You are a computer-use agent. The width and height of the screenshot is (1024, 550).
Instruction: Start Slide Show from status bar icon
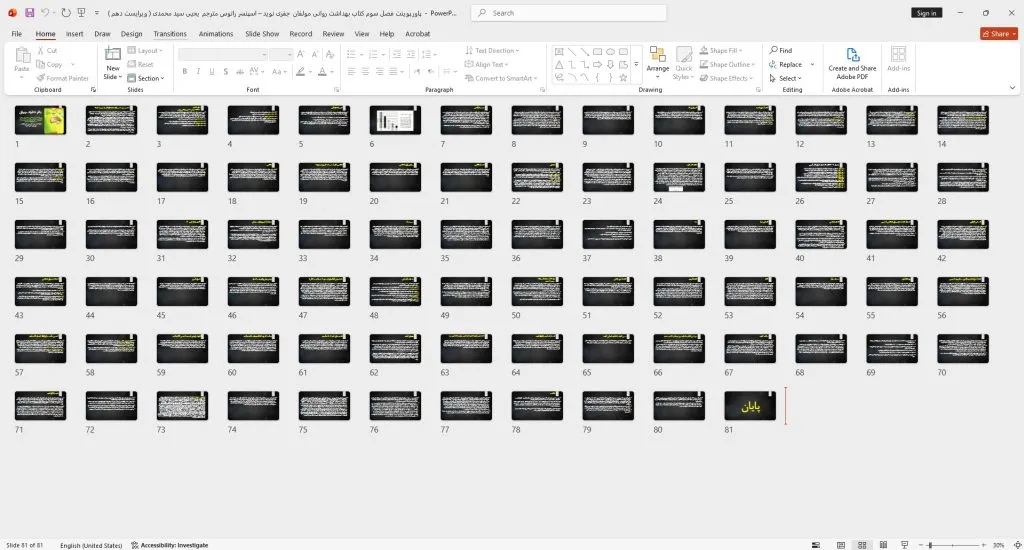904,545
